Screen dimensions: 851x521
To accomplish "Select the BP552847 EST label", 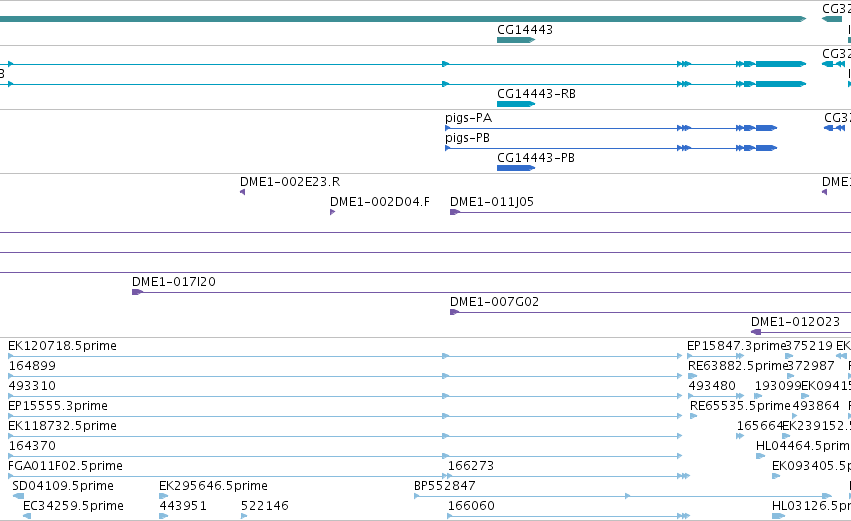I will [x=444, y=486].
